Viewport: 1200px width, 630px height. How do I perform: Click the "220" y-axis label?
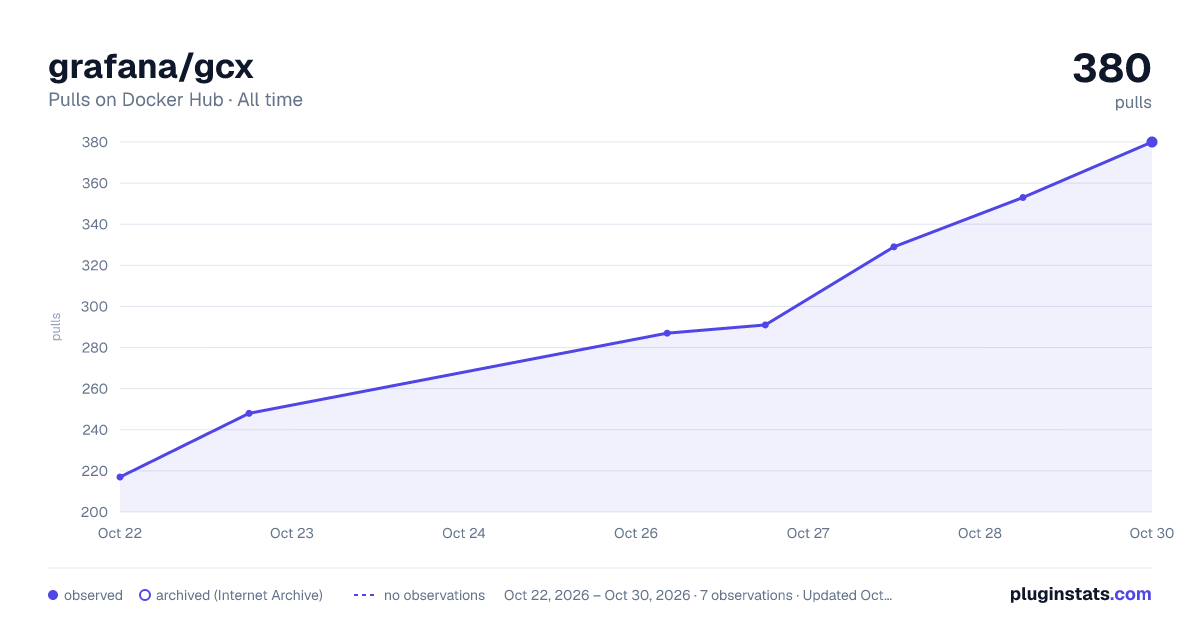click(94, 471)
